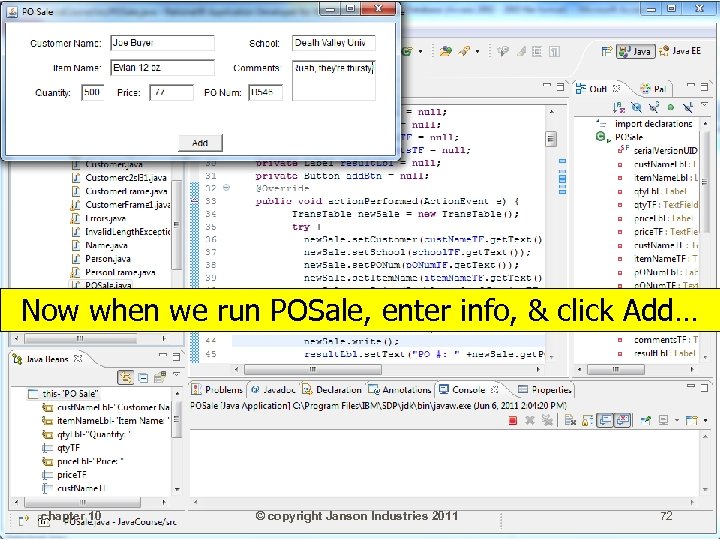Click the Add button in PO Sale window
Viewport: 720px width, 540px height.
[200, 143]
